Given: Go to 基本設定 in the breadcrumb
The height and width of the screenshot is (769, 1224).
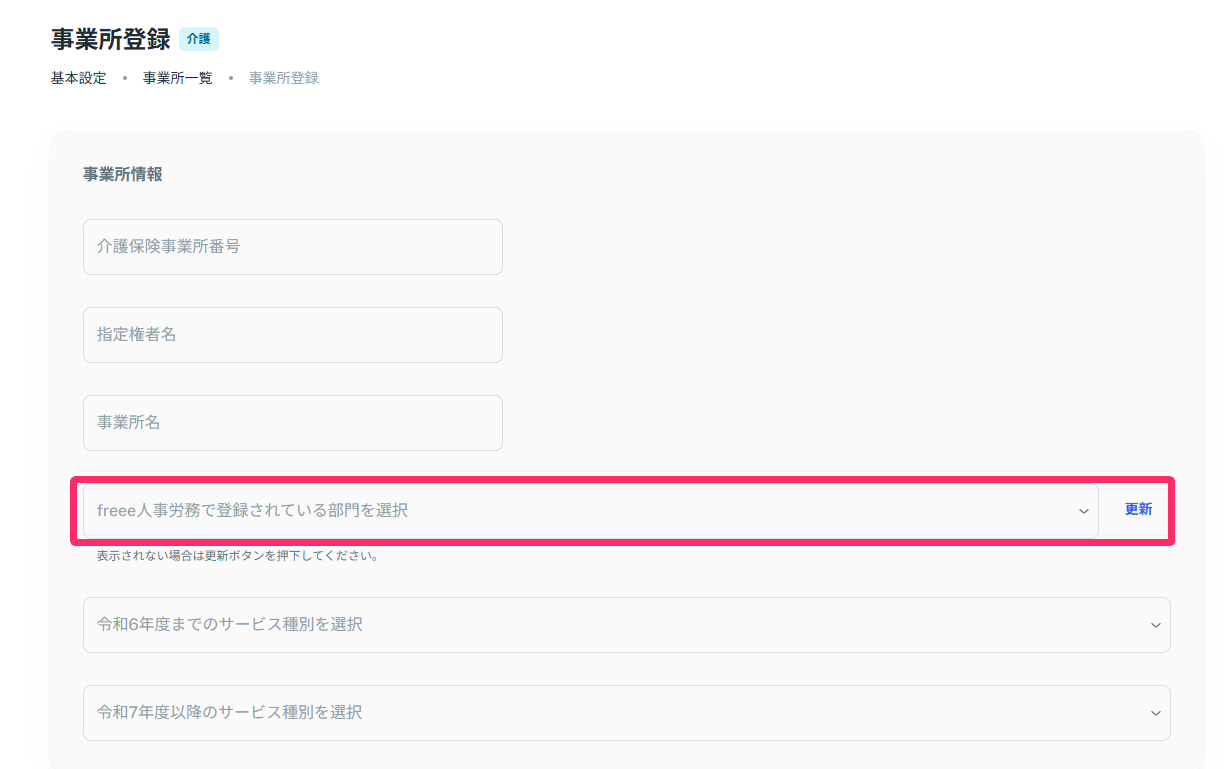Looking at the screenshot, I should (78, 78).
